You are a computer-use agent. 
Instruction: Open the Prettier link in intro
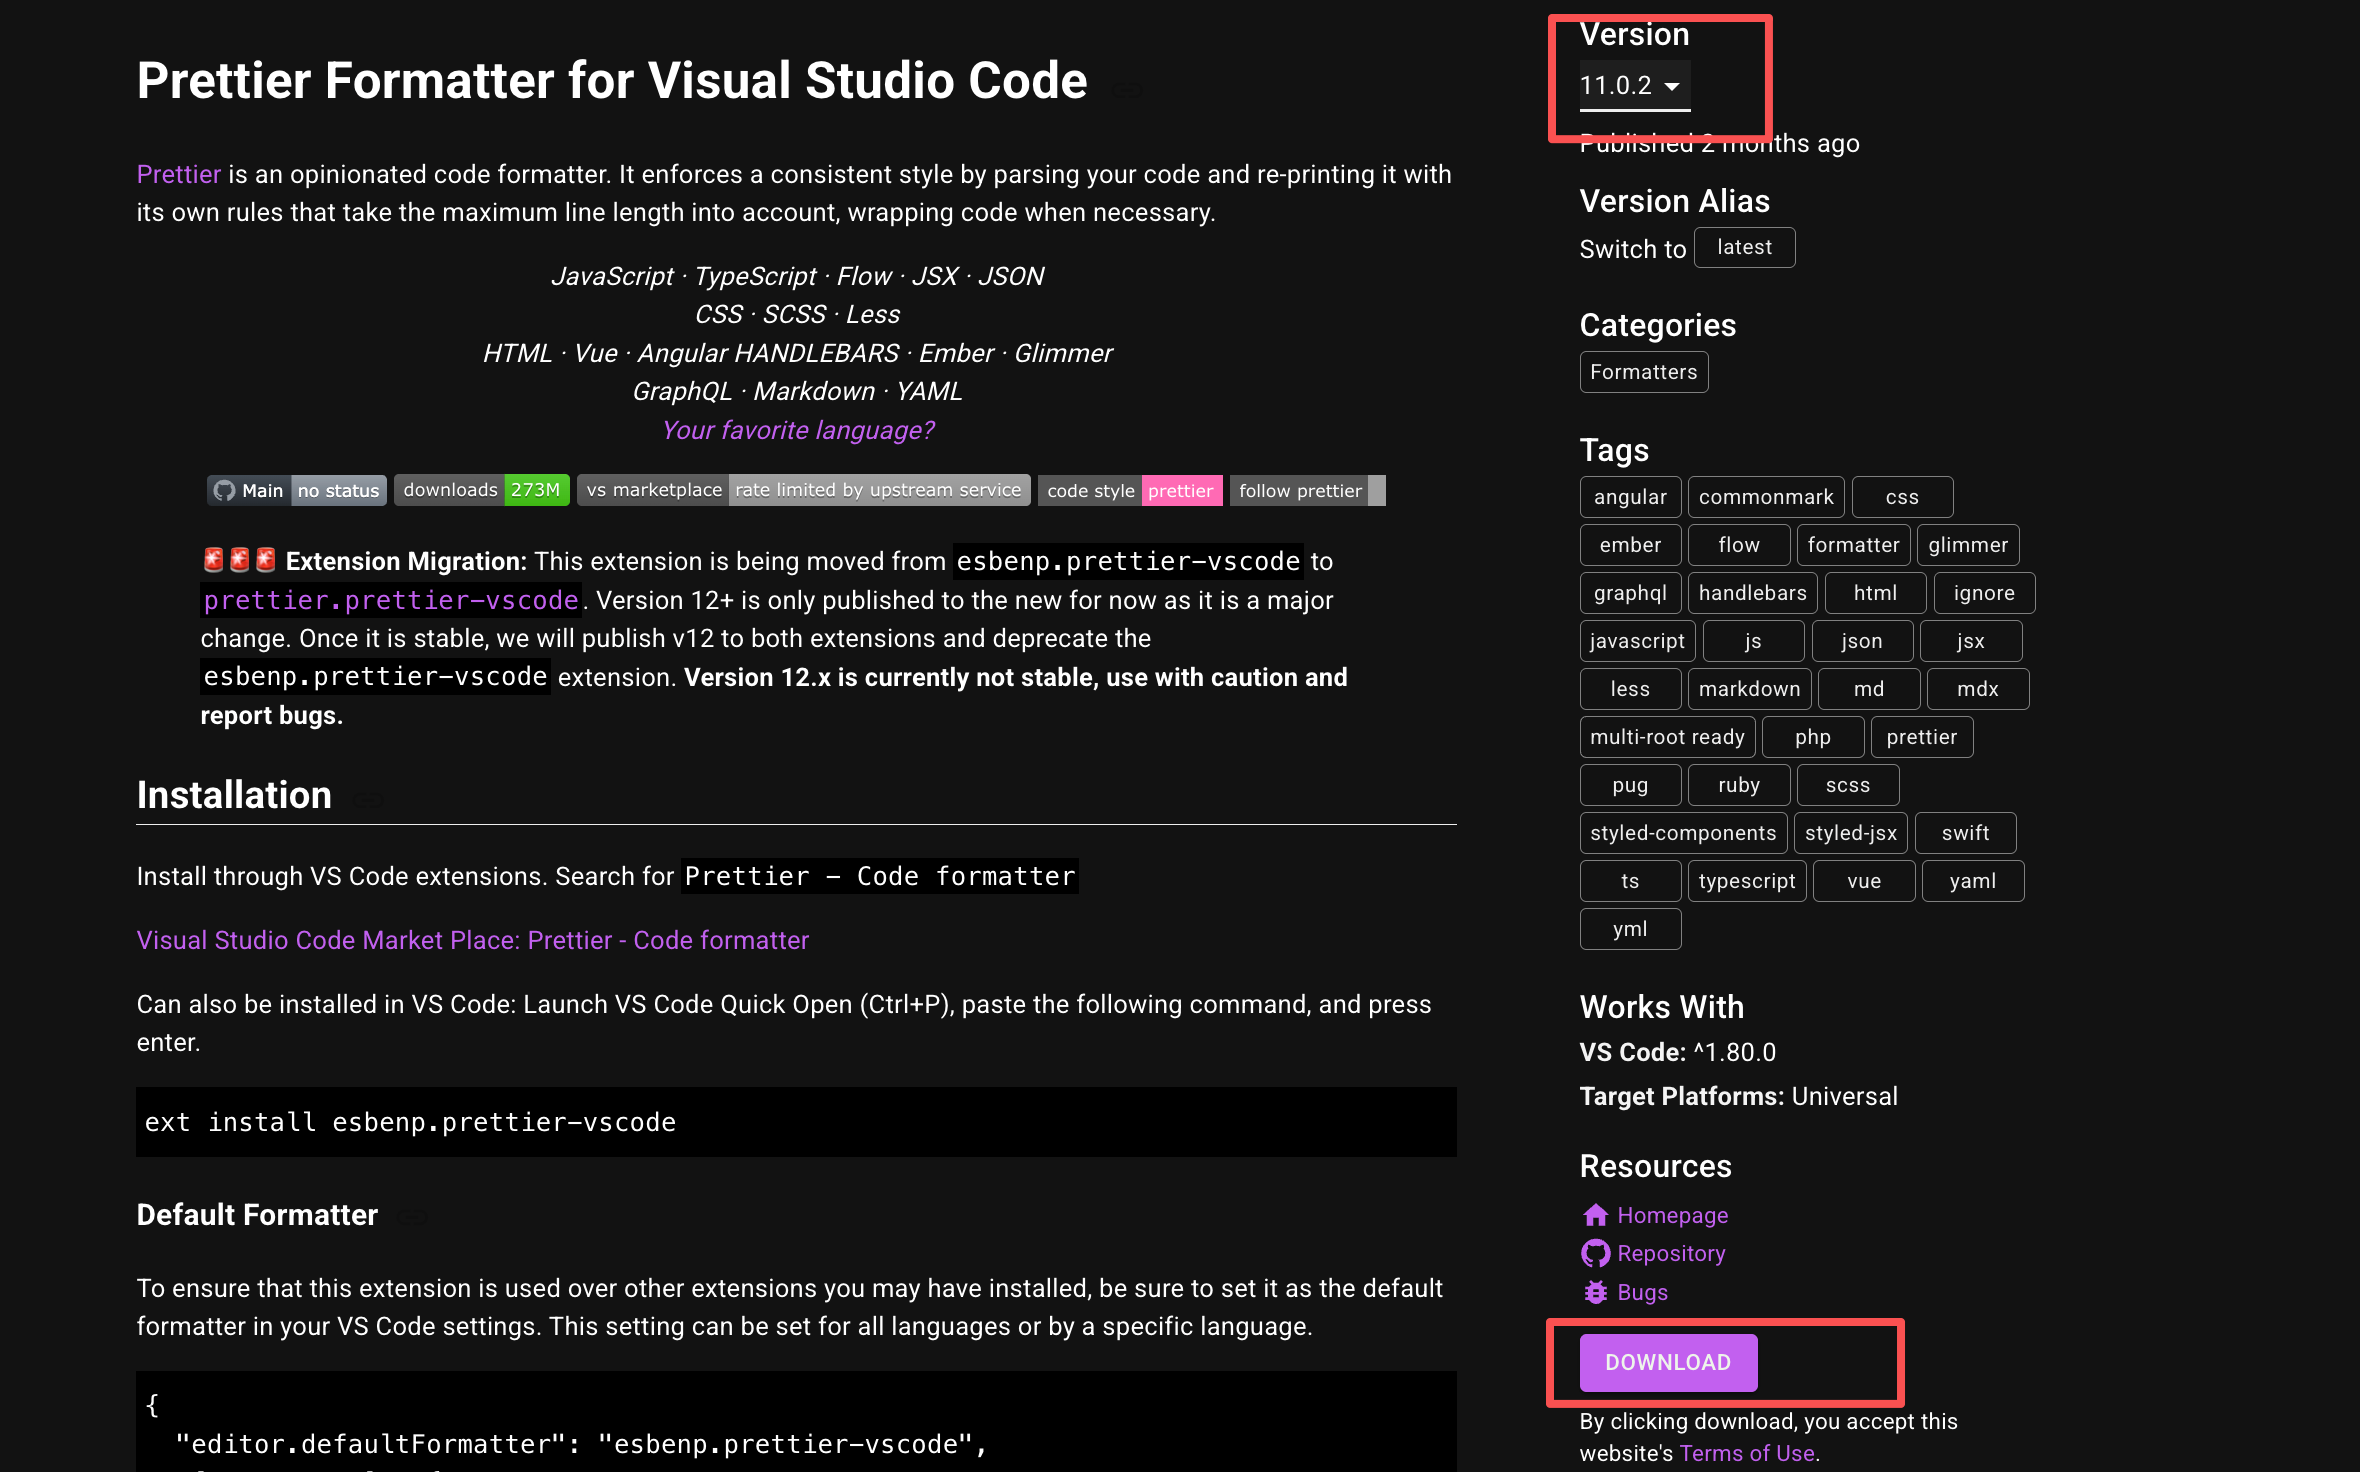click(178, 174)
